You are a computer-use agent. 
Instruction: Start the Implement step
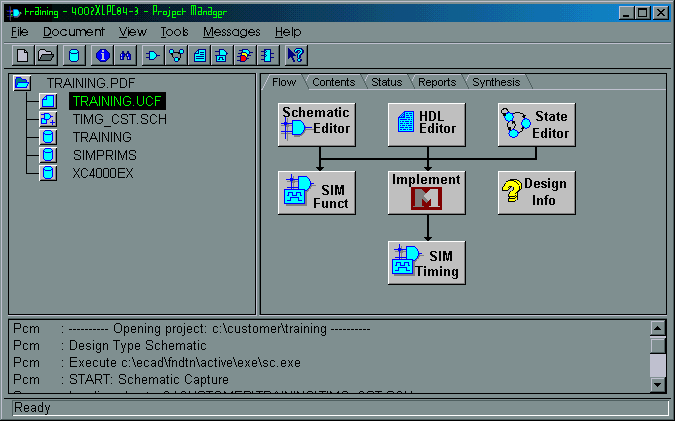[427, 191]
